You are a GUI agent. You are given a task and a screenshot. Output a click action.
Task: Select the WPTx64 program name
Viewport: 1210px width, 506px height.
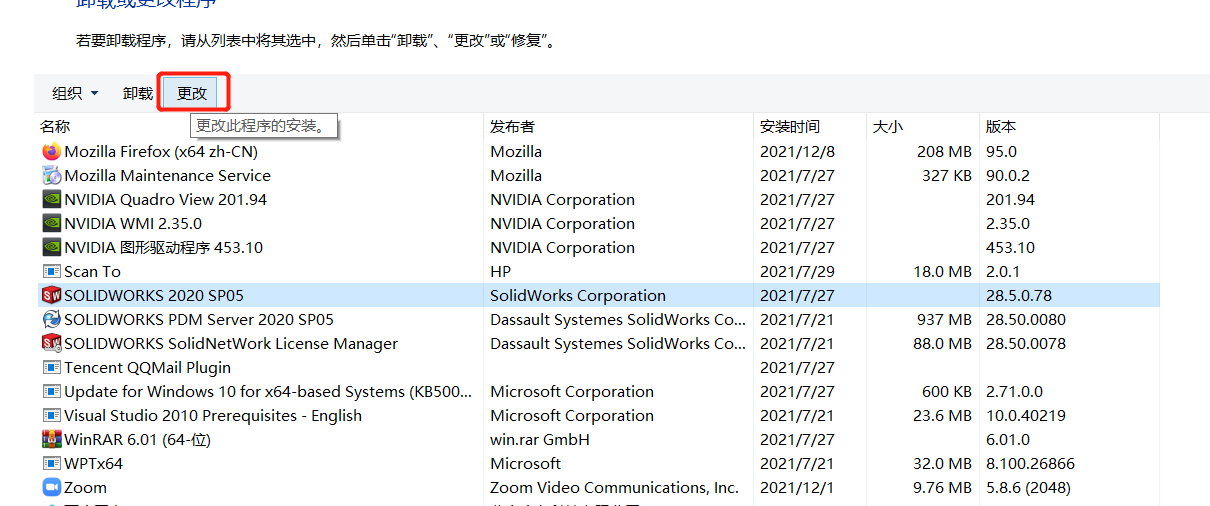click(x=94, y=464)
